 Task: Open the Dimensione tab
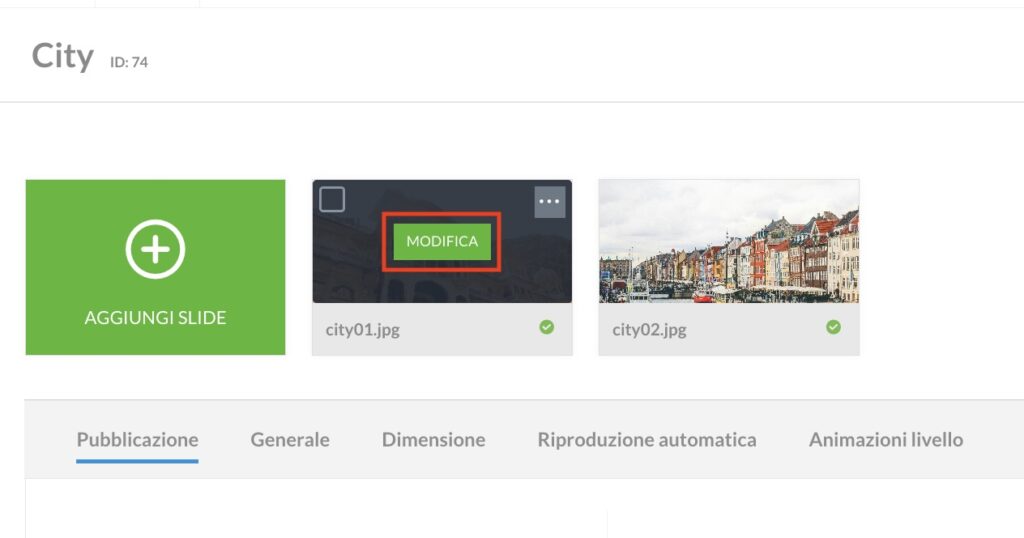tap(434, 439)
